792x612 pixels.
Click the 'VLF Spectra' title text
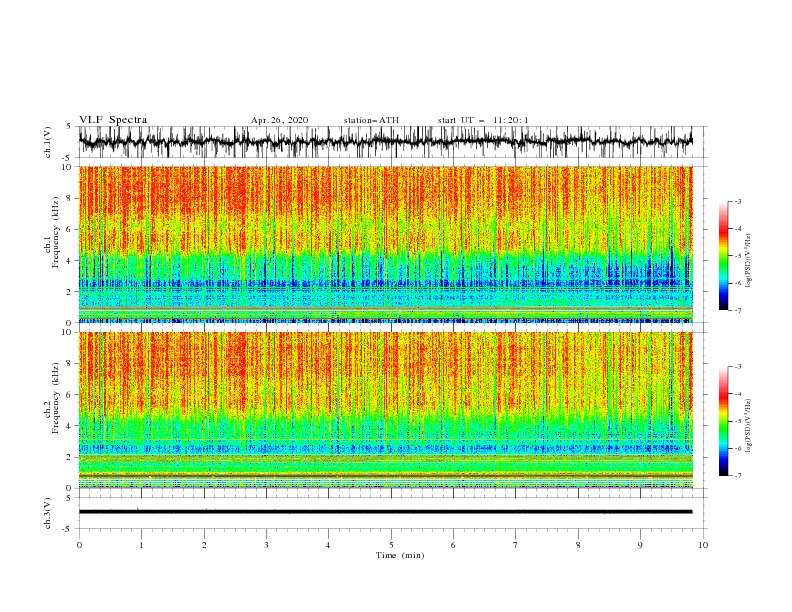point(113,120)
